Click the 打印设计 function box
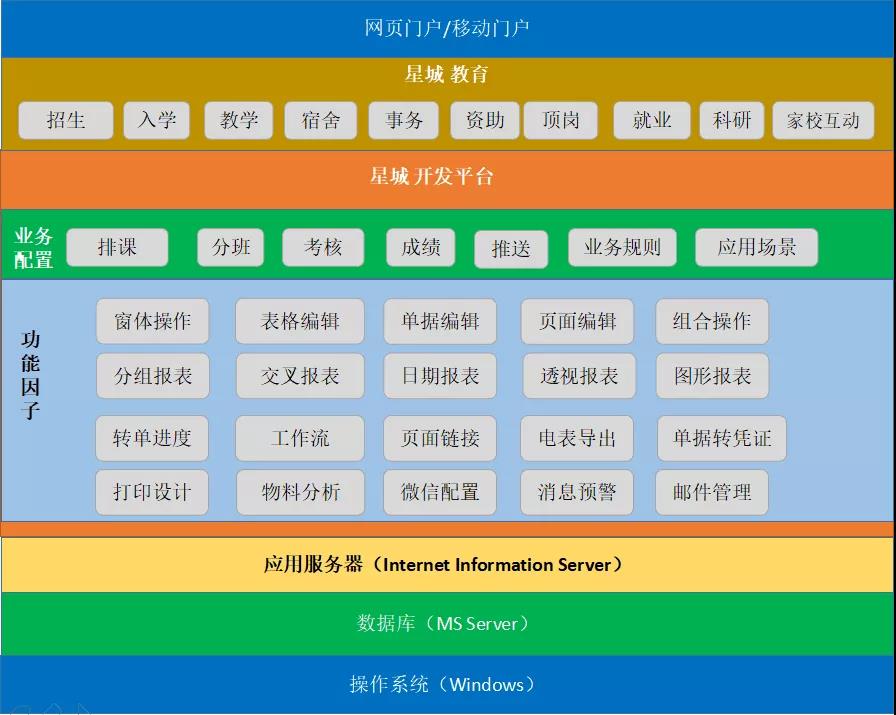Image resolution: width=896 pixels, height=715 pixels. tap(152, 492)
